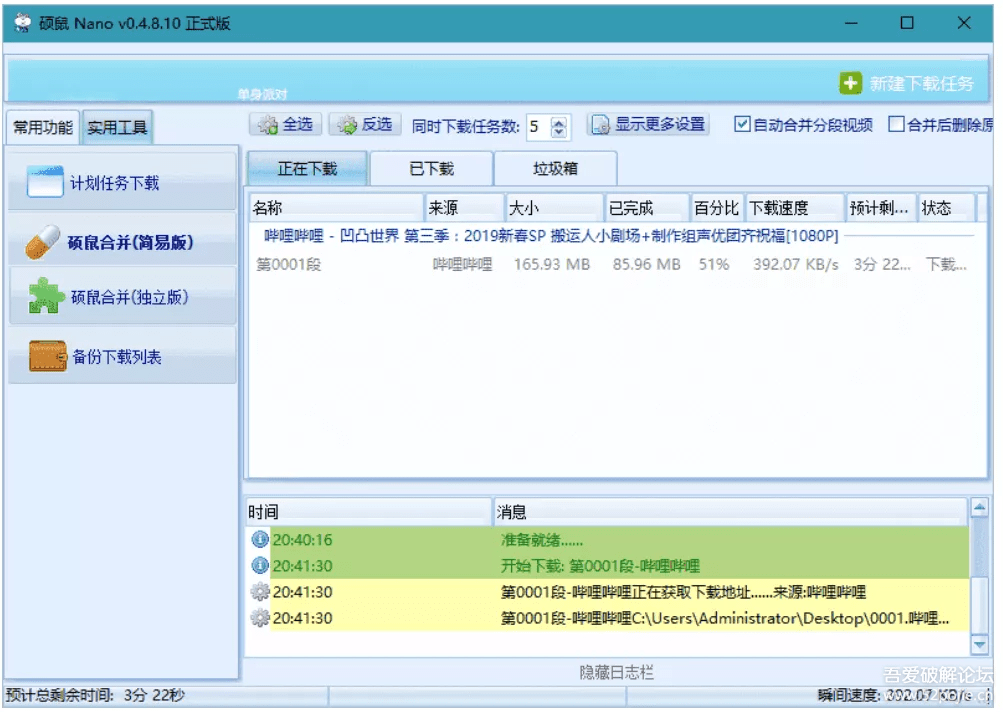Click the 显示更多设置 button
Viewport: 1003px width, 712px height.
click(x=648, y=125)
